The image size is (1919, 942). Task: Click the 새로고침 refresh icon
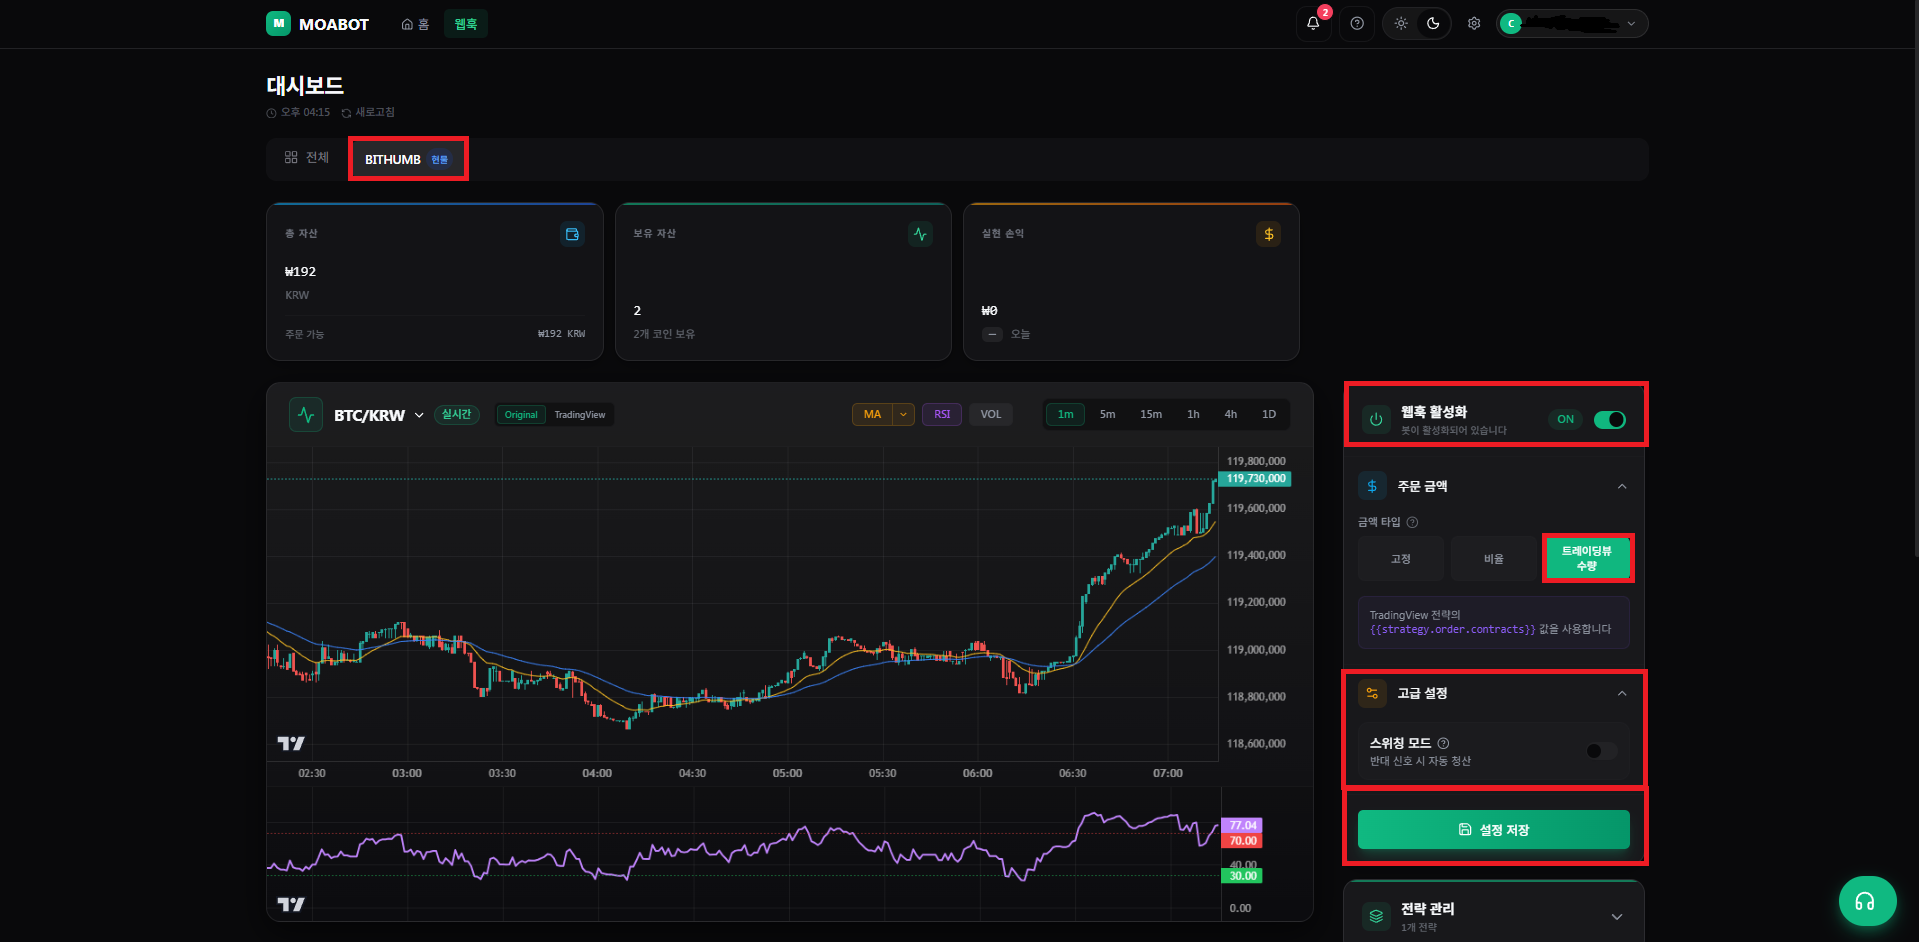(x=346, y=113)
